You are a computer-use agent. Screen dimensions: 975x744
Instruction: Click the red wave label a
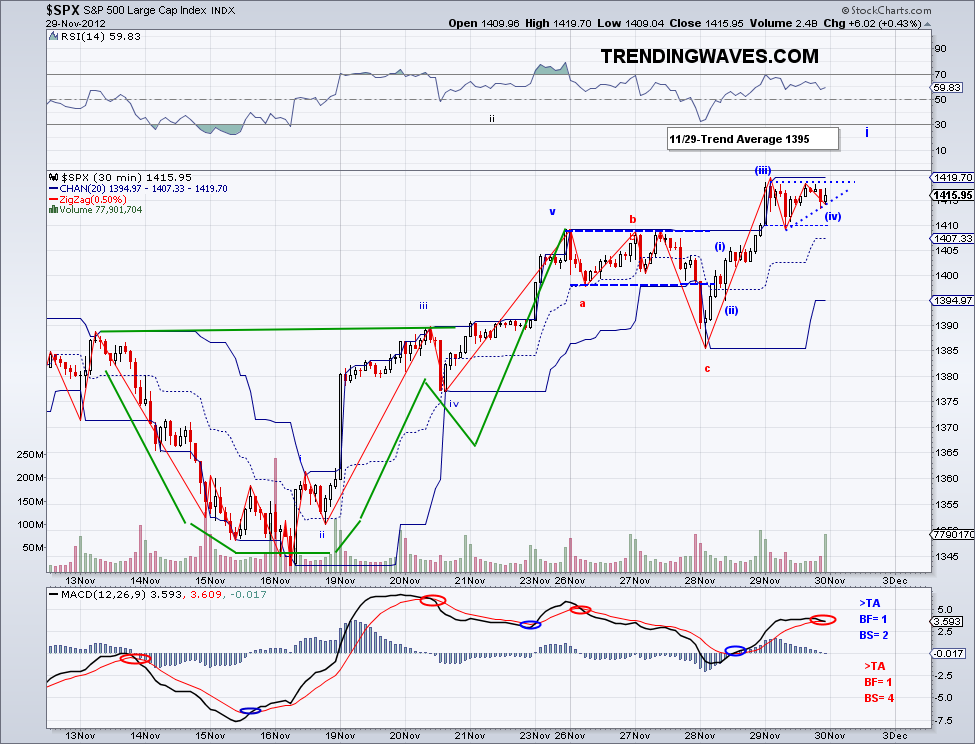click(583, 303)
